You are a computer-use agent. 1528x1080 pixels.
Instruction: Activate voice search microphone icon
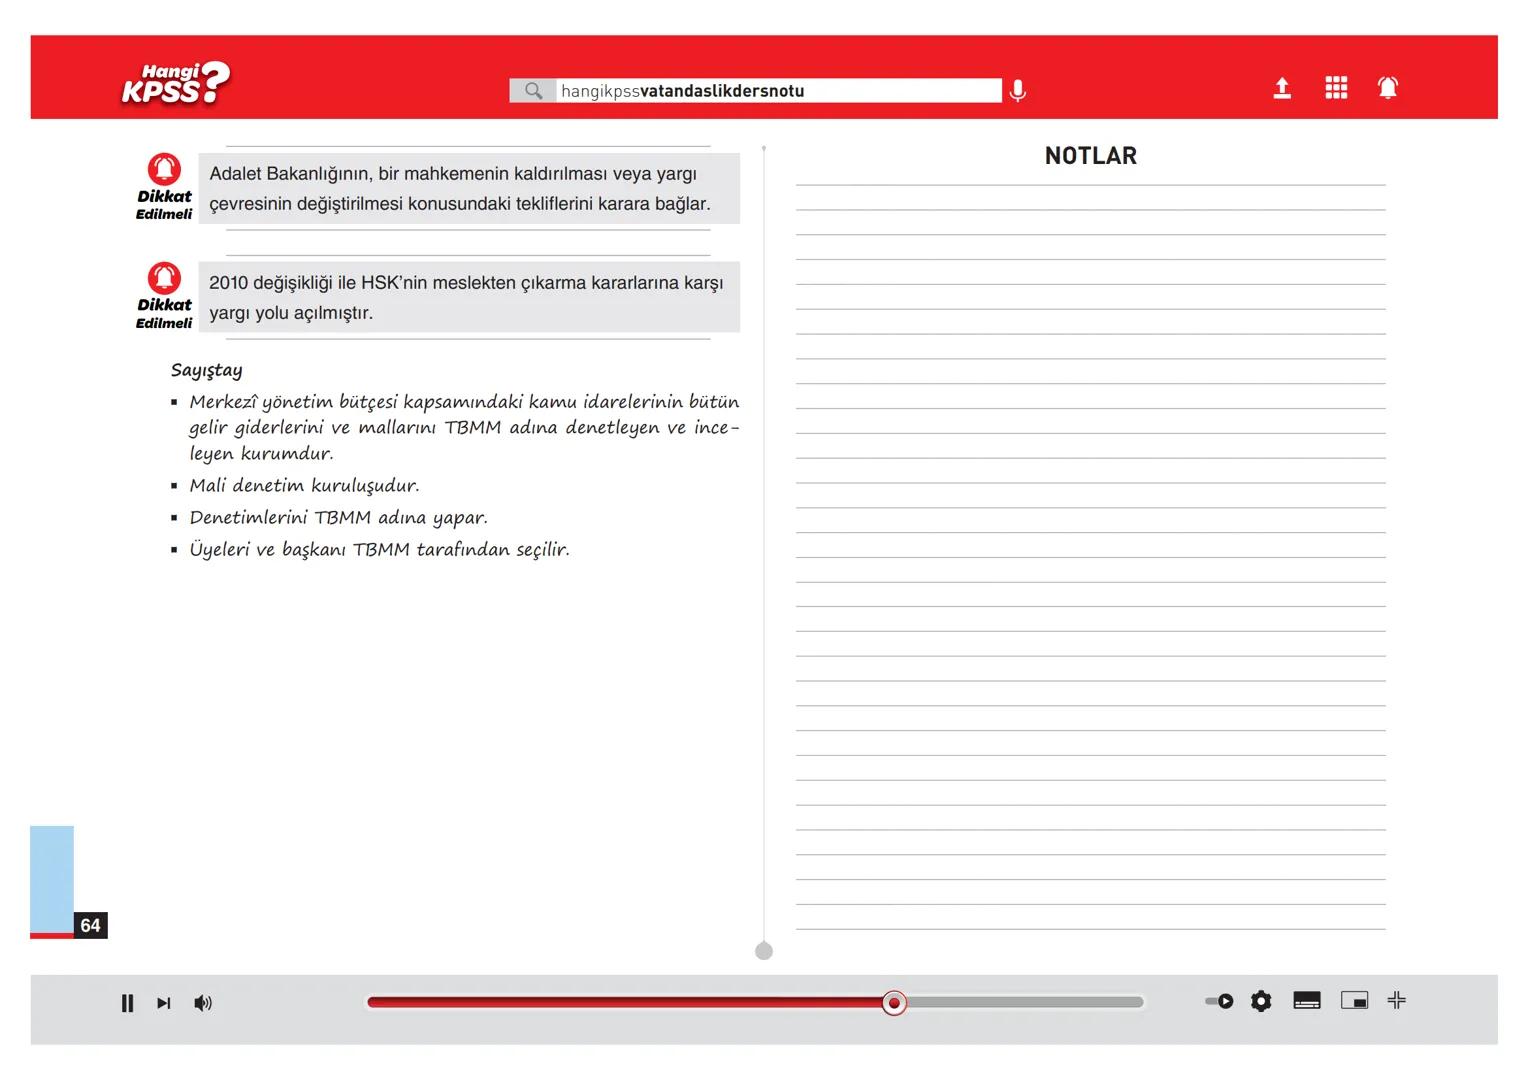(1017, 91)
